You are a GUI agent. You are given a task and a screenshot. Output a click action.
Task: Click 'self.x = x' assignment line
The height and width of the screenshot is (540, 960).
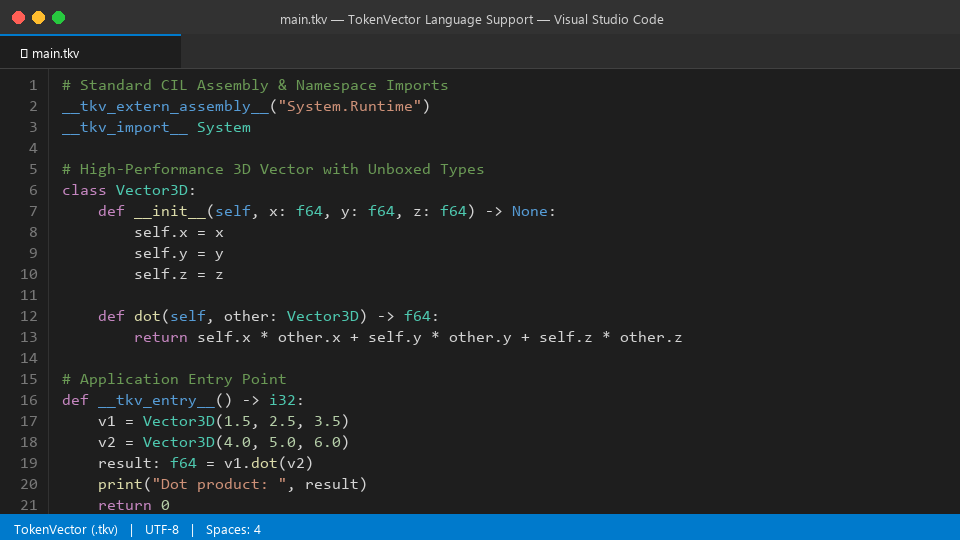click(179, 232)
